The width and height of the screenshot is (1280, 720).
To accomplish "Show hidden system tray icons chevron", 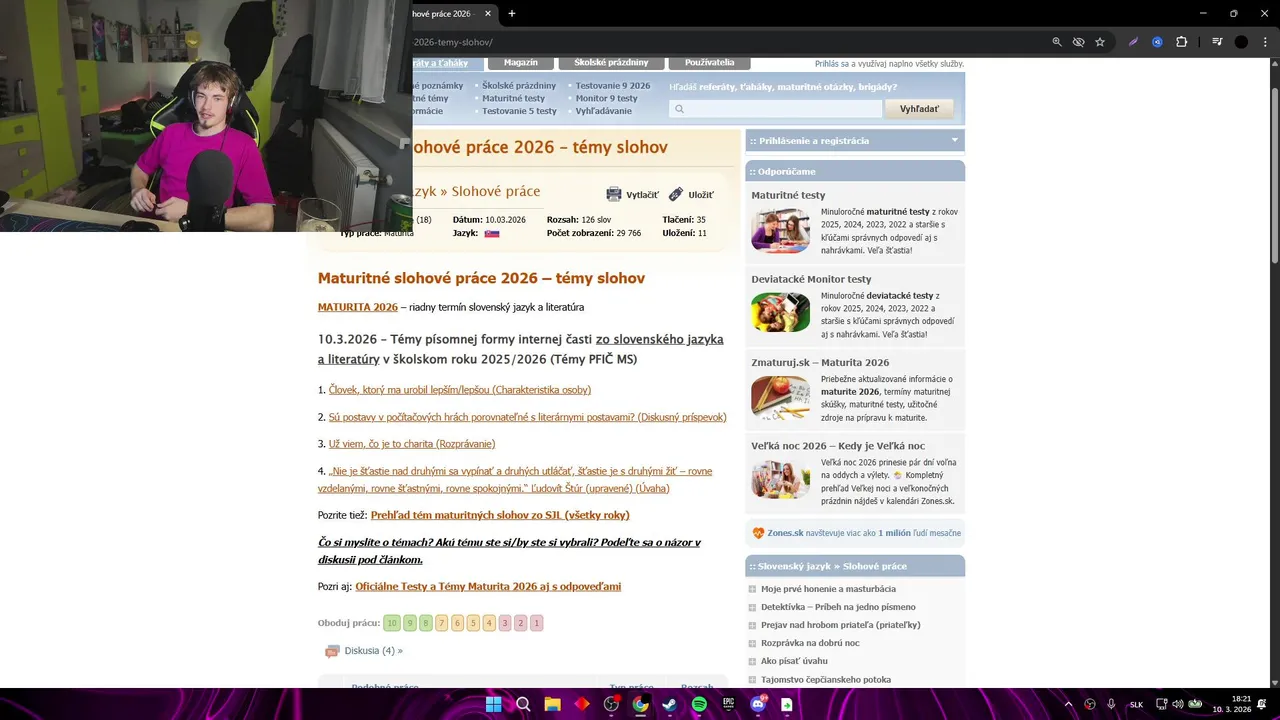I will [1068, 705].
